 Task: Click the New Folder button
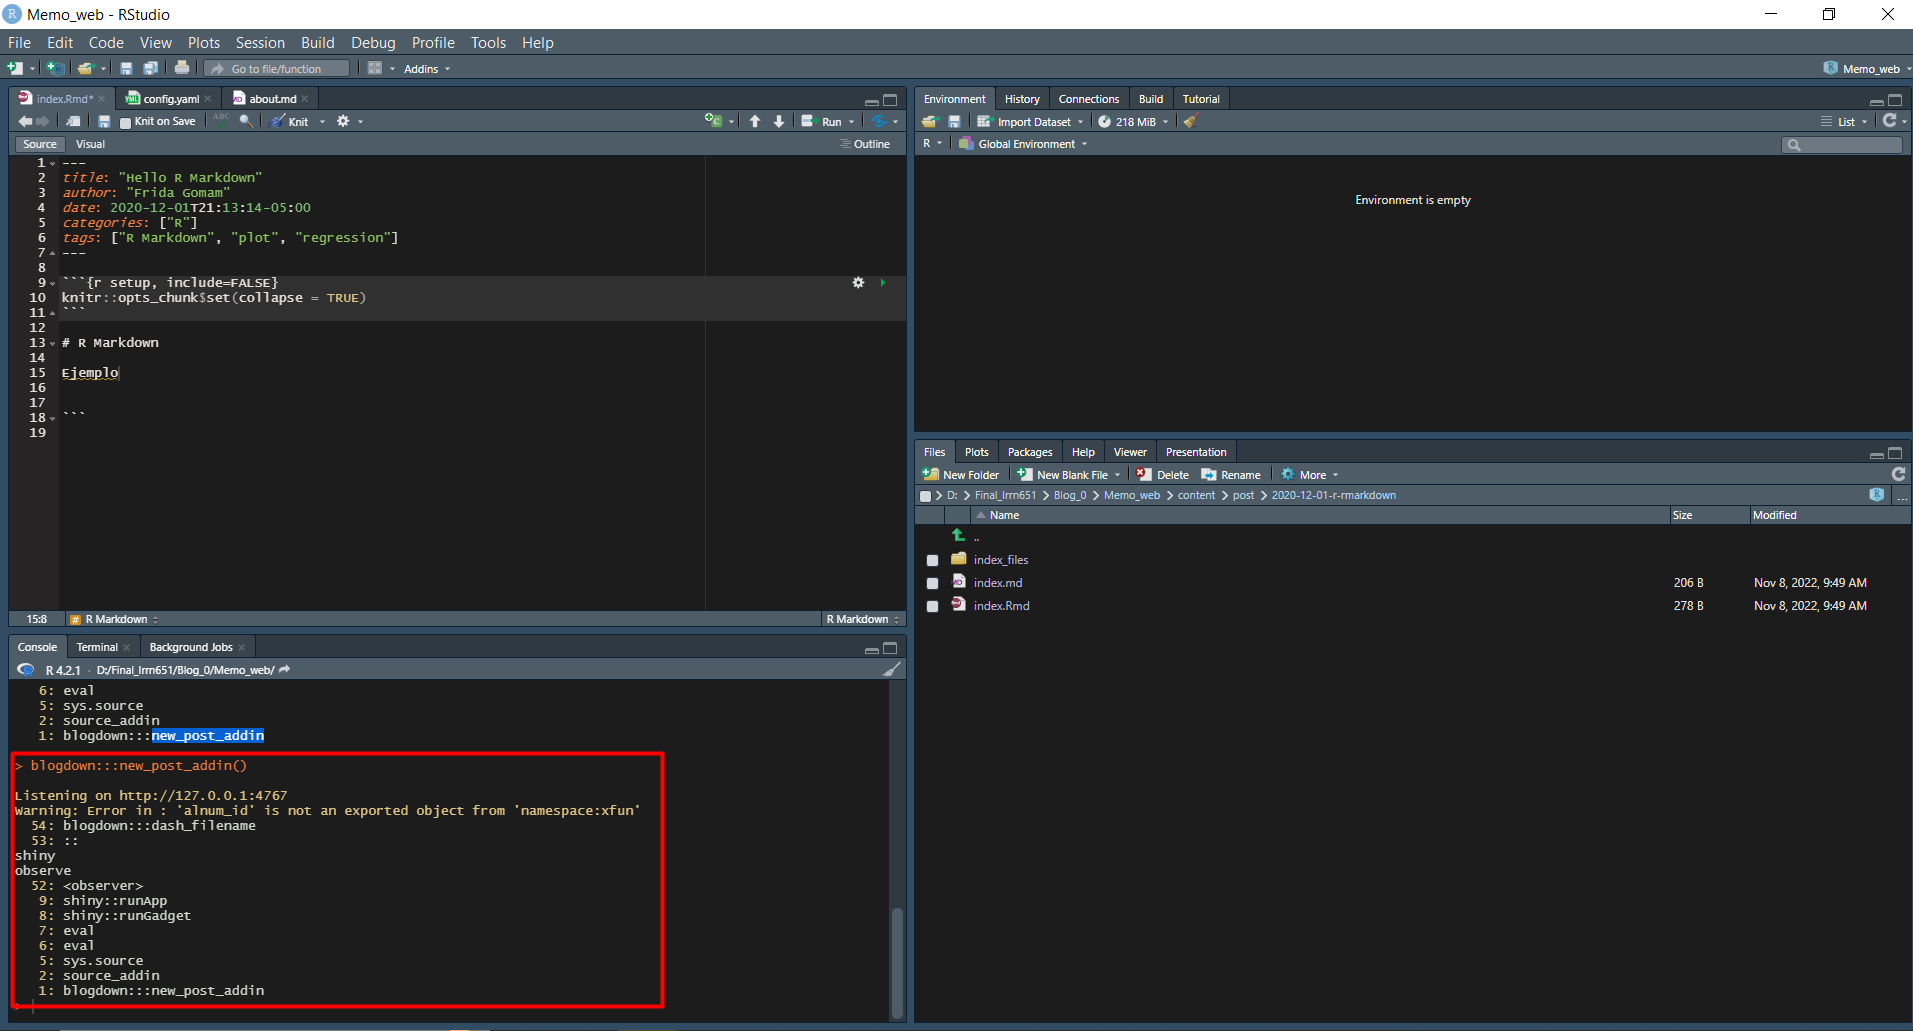(961, 475)
